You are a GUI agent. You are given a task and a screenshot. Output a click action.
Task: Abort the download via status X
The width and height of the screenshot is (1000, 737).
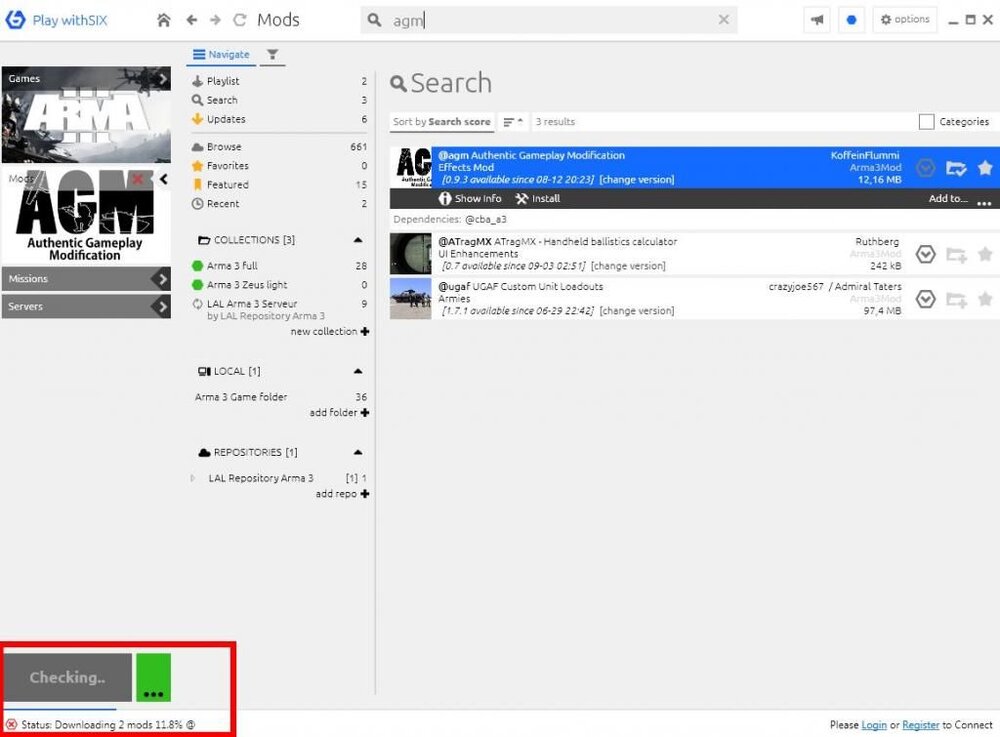tap(11, 724)
